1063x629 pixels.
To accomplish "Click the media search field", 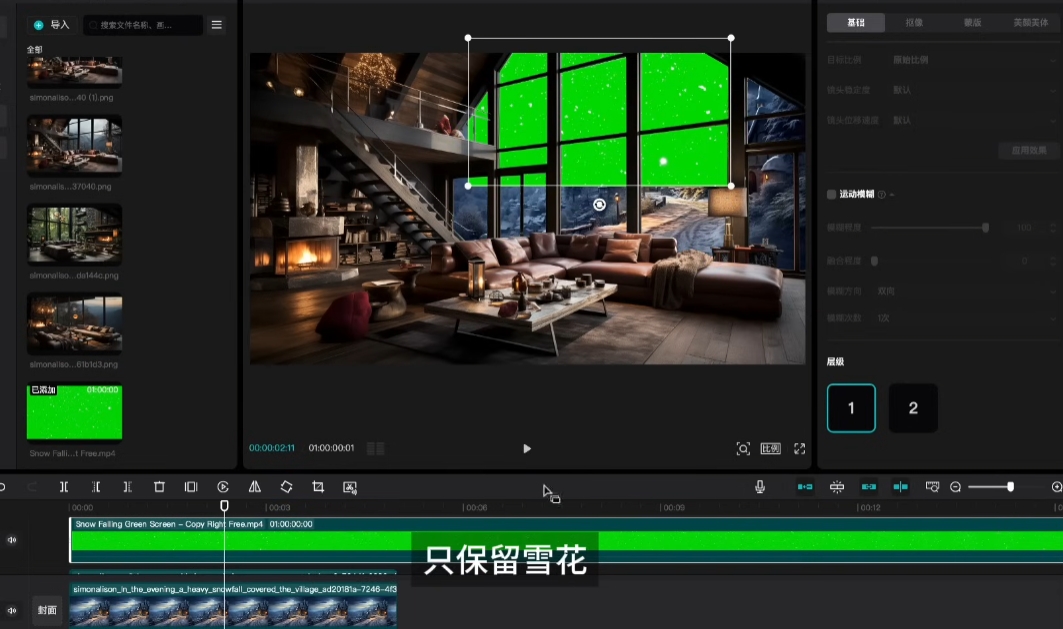I will pos(143,25).
